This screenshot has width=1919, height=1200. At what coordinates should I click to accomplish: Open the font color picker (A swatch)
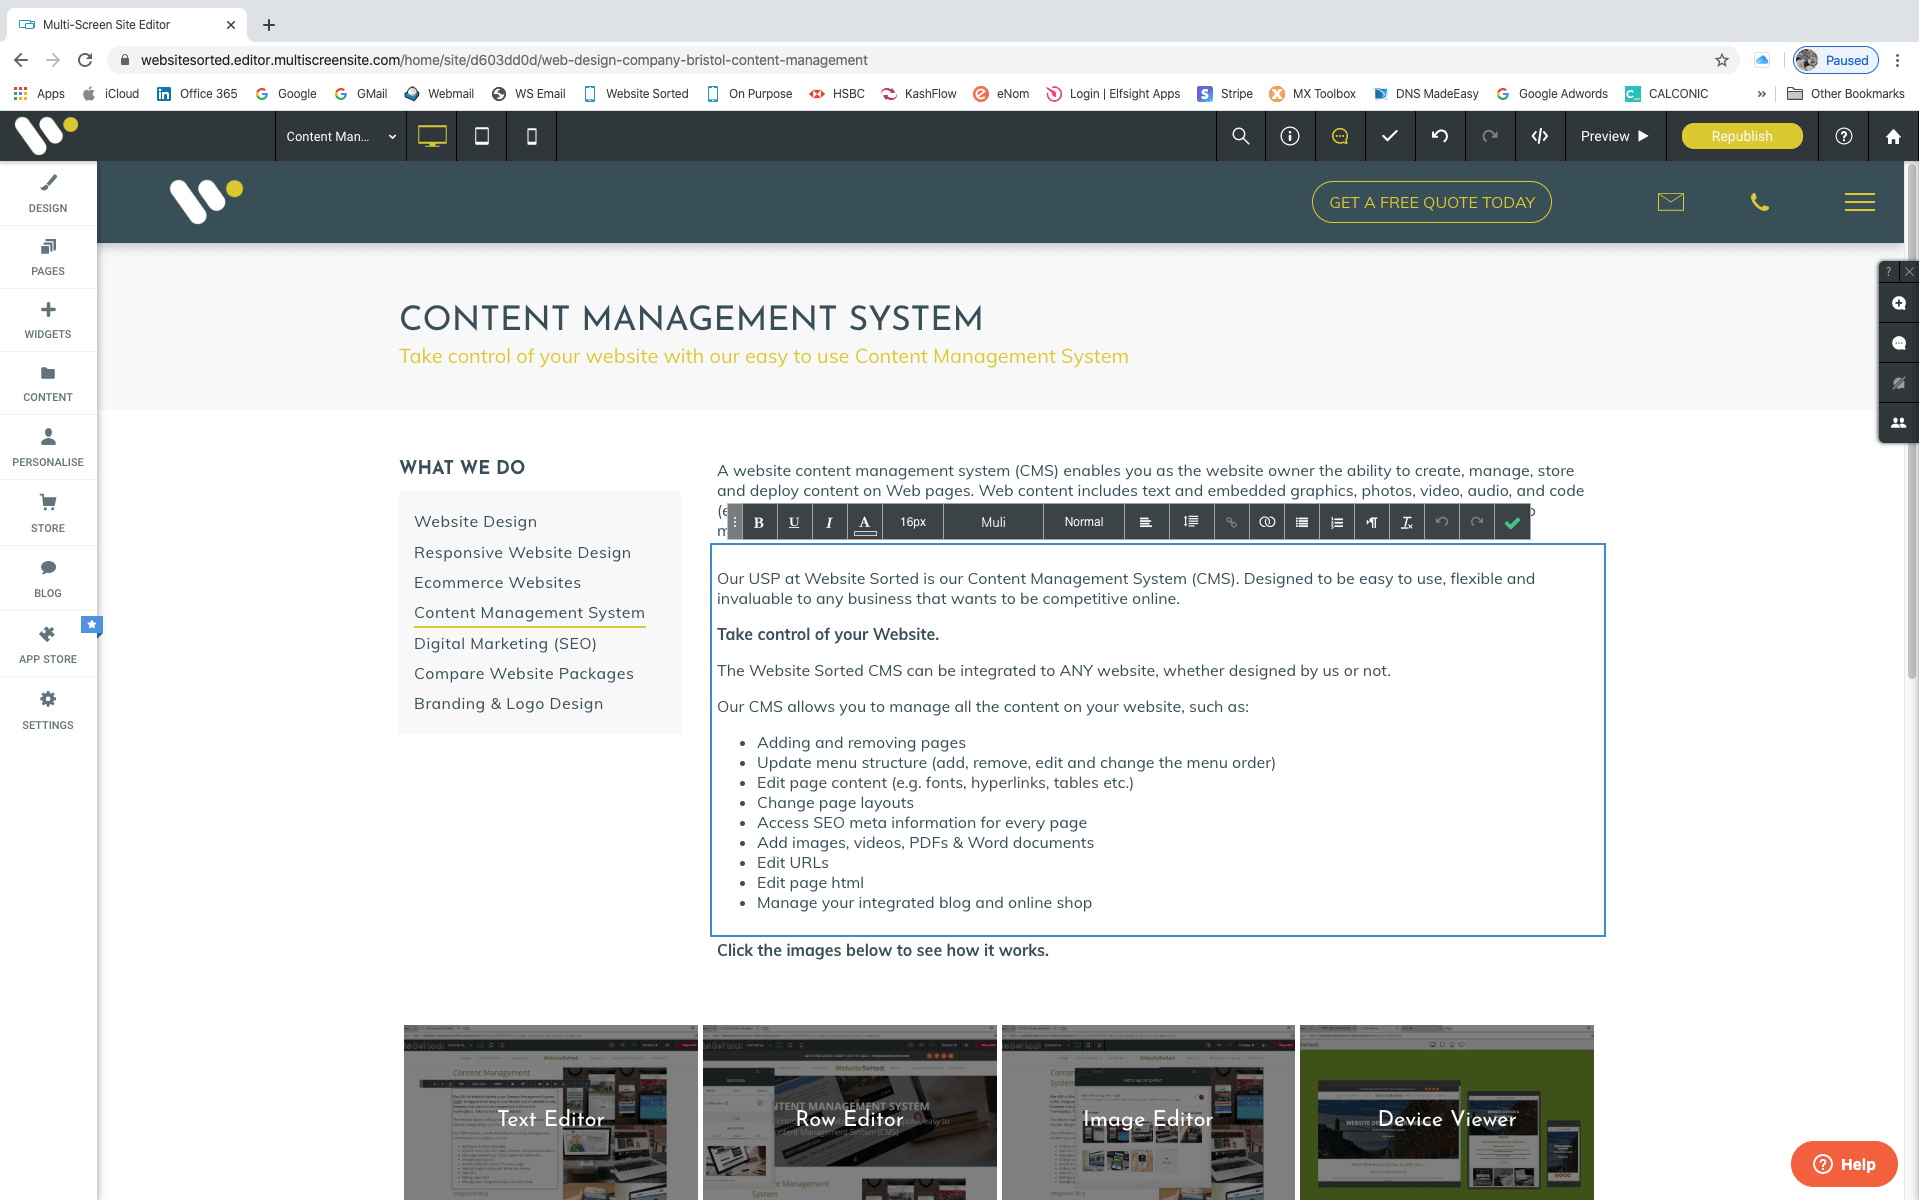864,521
